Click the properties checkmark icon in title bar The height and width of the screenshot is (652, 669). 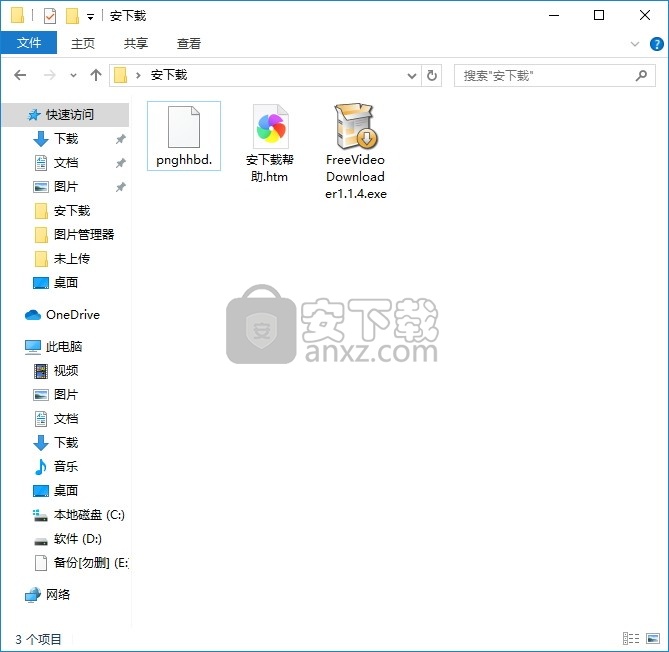[x=50, y=16]
